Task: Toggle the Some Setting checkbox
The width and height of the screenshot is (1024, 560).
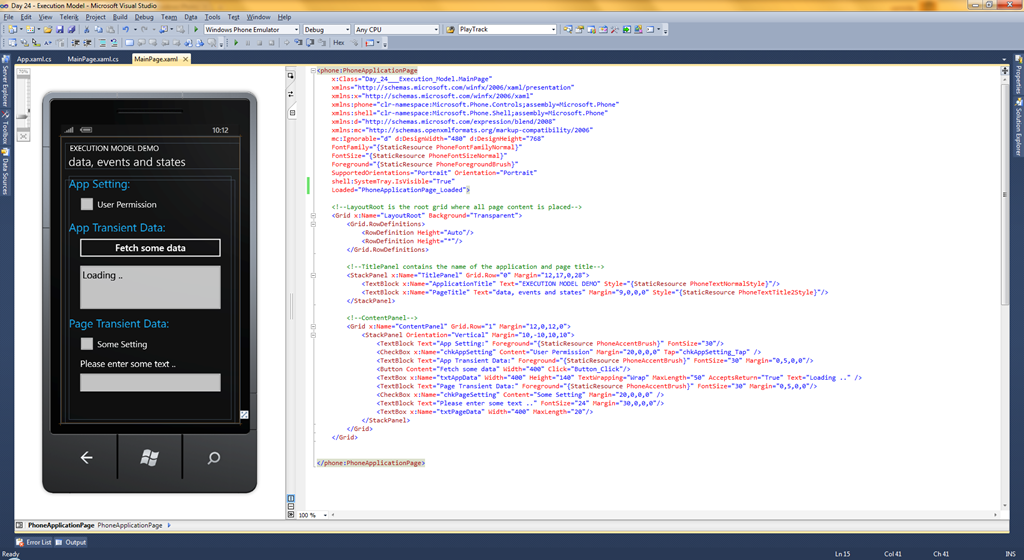Action: pyautogui.click(x=87, y=344)
